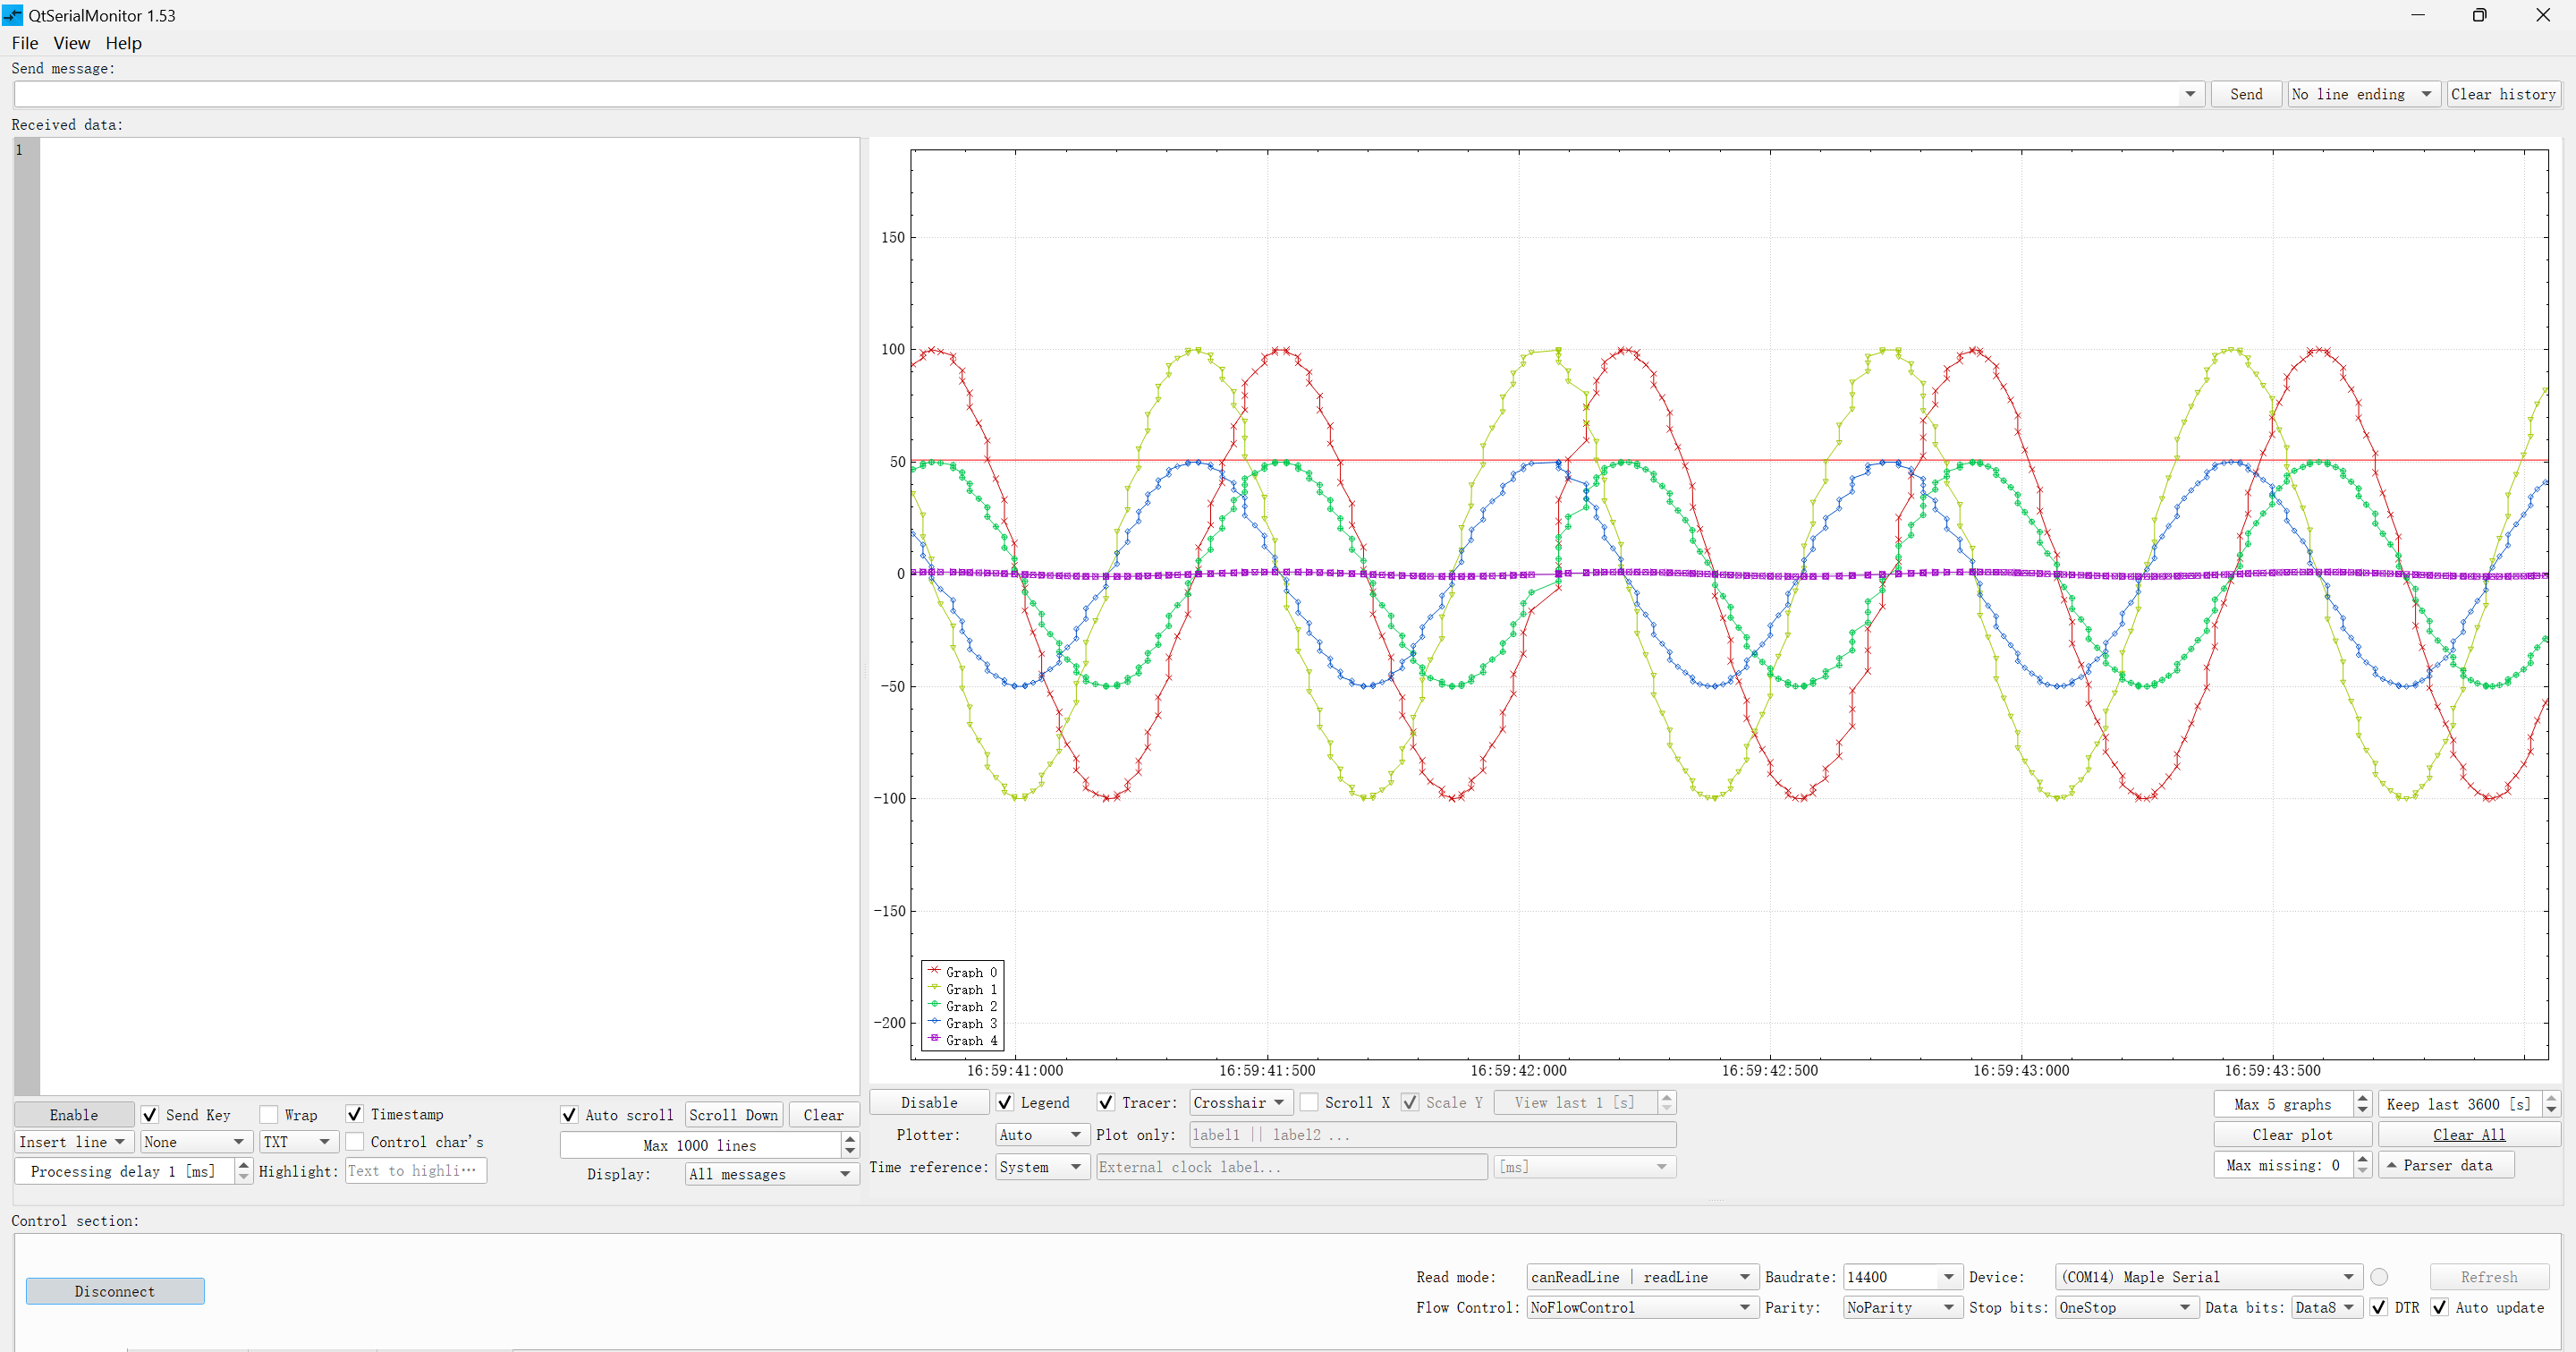Uncheck DTR in the control section
The height and width of the screenshot is (1352, 2576).
[2381, 1307]
